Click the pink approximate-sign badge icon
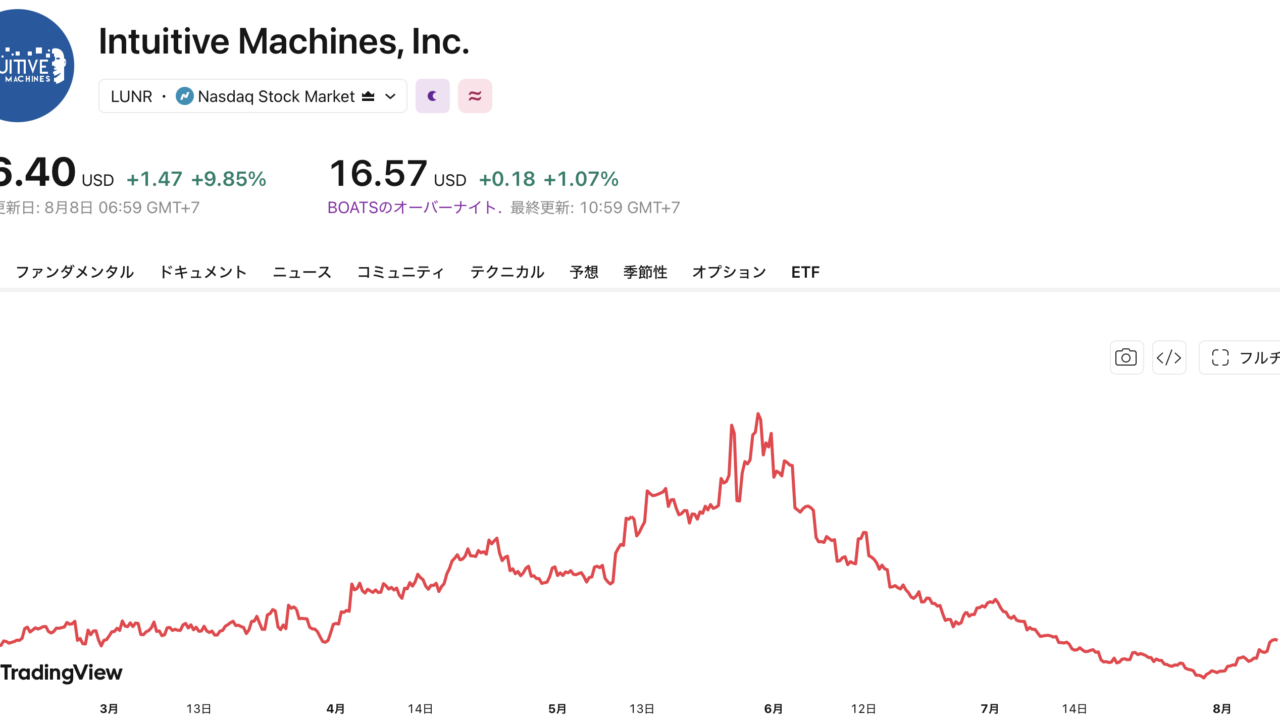The height and width of the screenshot is (720, 1280). (475, 96)
